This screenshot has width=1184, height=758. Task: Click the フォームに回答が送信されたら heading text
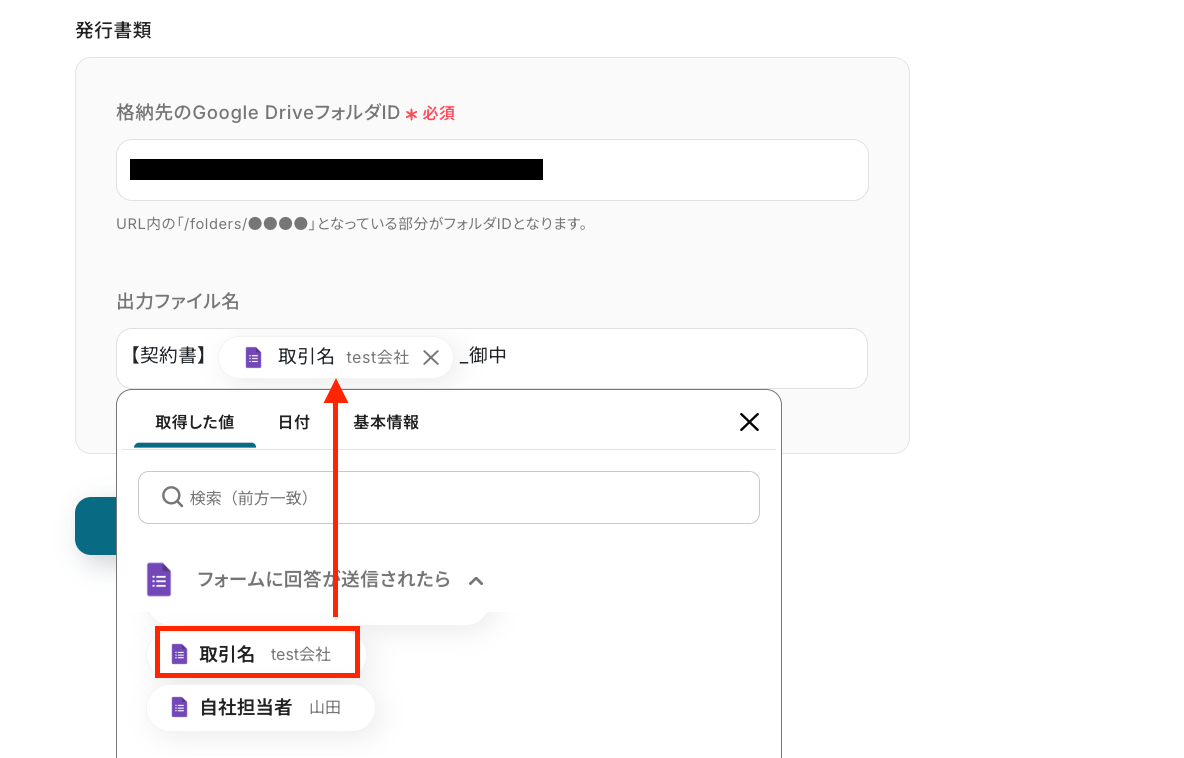pos(323,580)
